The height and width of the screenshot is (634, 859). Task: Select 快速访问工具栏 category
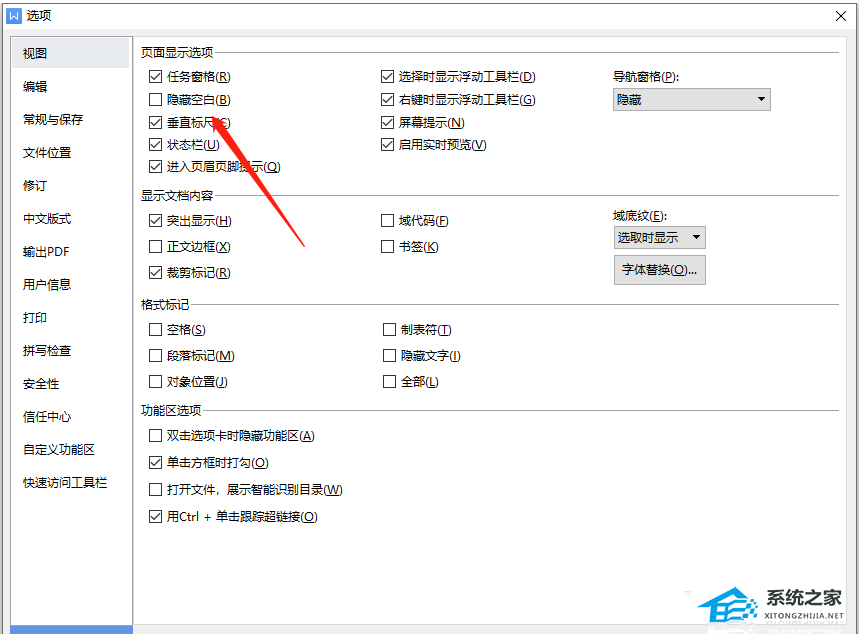pos(65,482)
